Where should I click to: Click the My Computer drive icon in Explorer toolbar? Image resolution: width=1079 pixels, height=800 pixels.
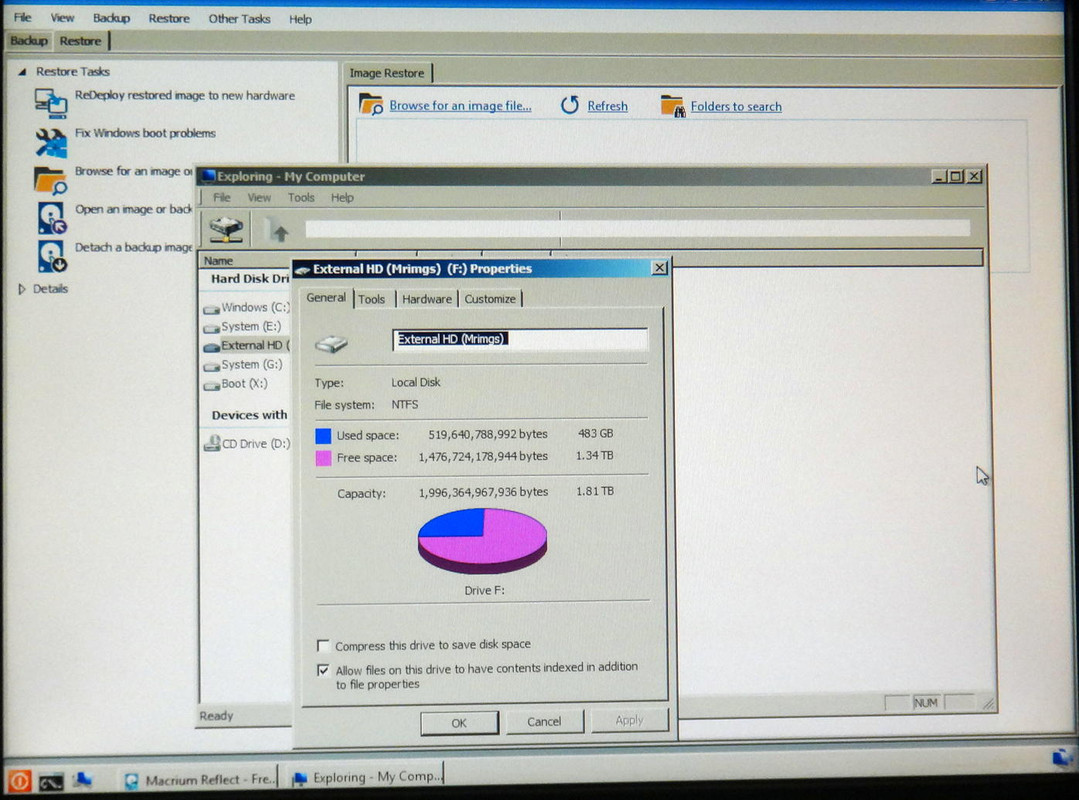(226, 228)
